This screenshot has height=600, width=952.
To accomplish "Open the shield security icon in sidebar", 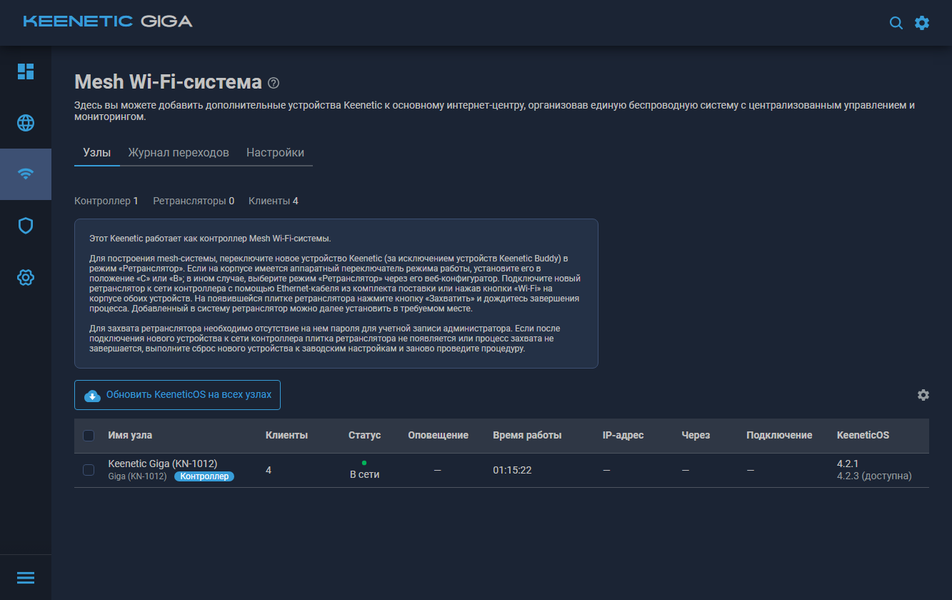I will [26, 226].
